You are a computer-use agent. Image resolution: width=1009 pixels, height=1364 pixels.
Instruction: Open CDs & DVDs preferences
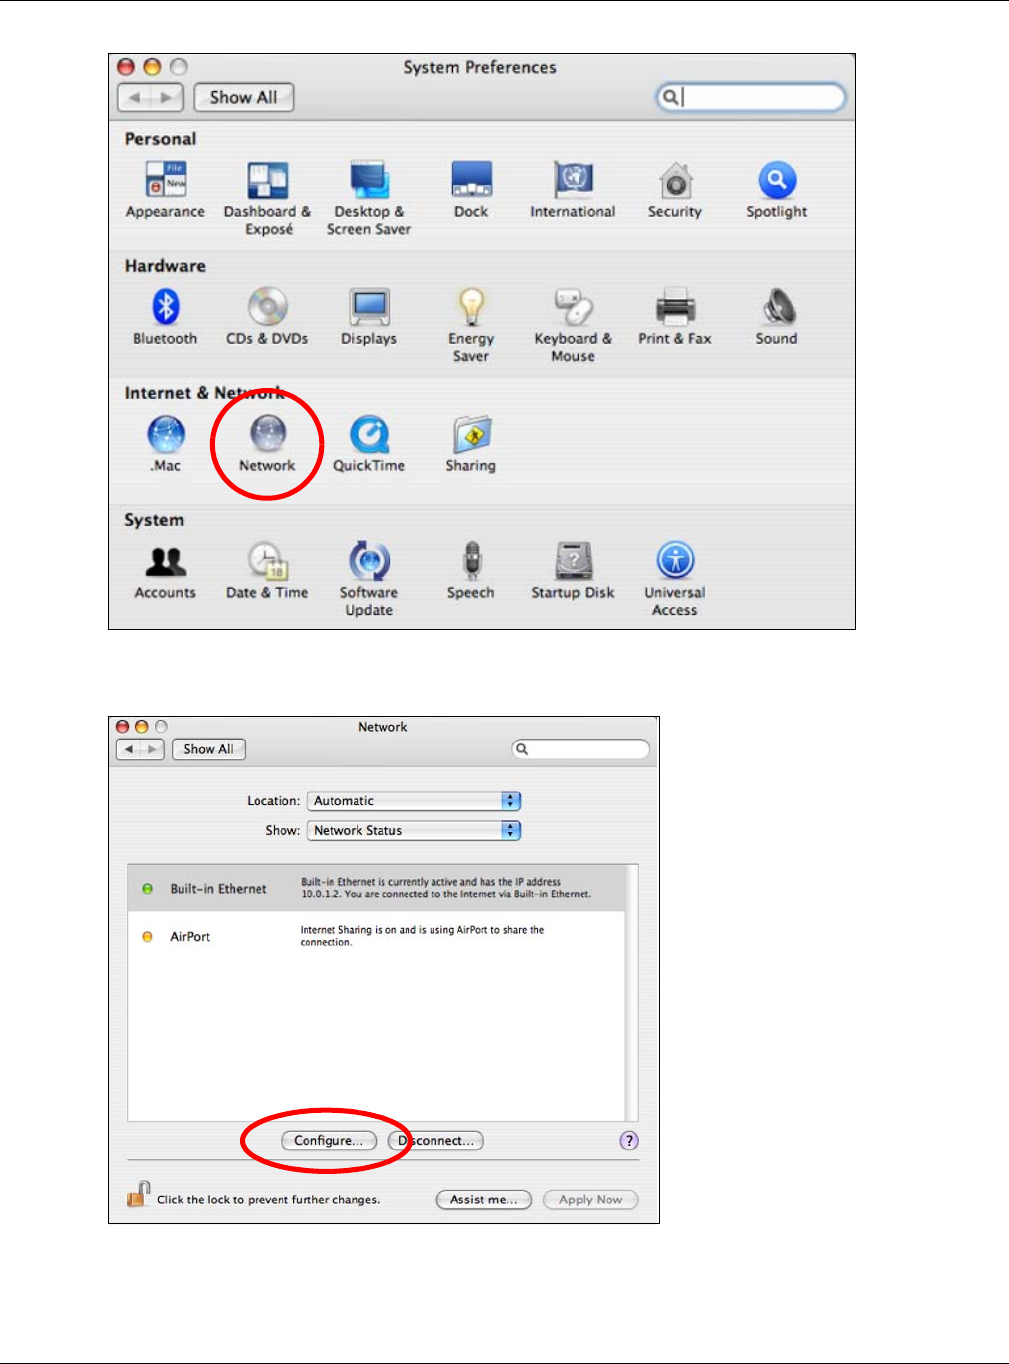click(267, 317)
